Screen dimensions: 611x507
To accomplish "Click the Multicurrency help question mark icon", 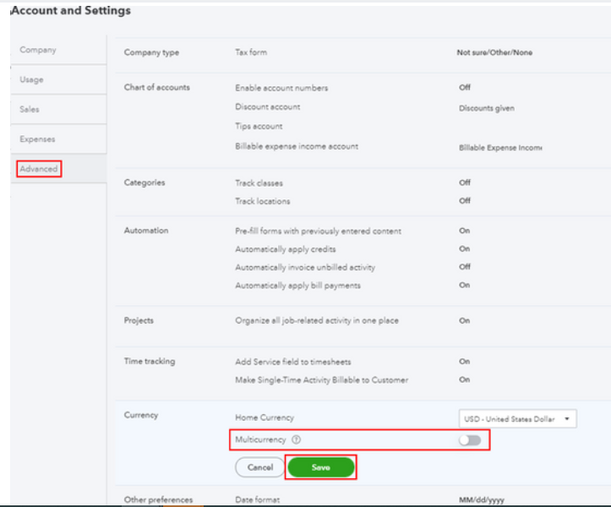I will pos(297,440).
